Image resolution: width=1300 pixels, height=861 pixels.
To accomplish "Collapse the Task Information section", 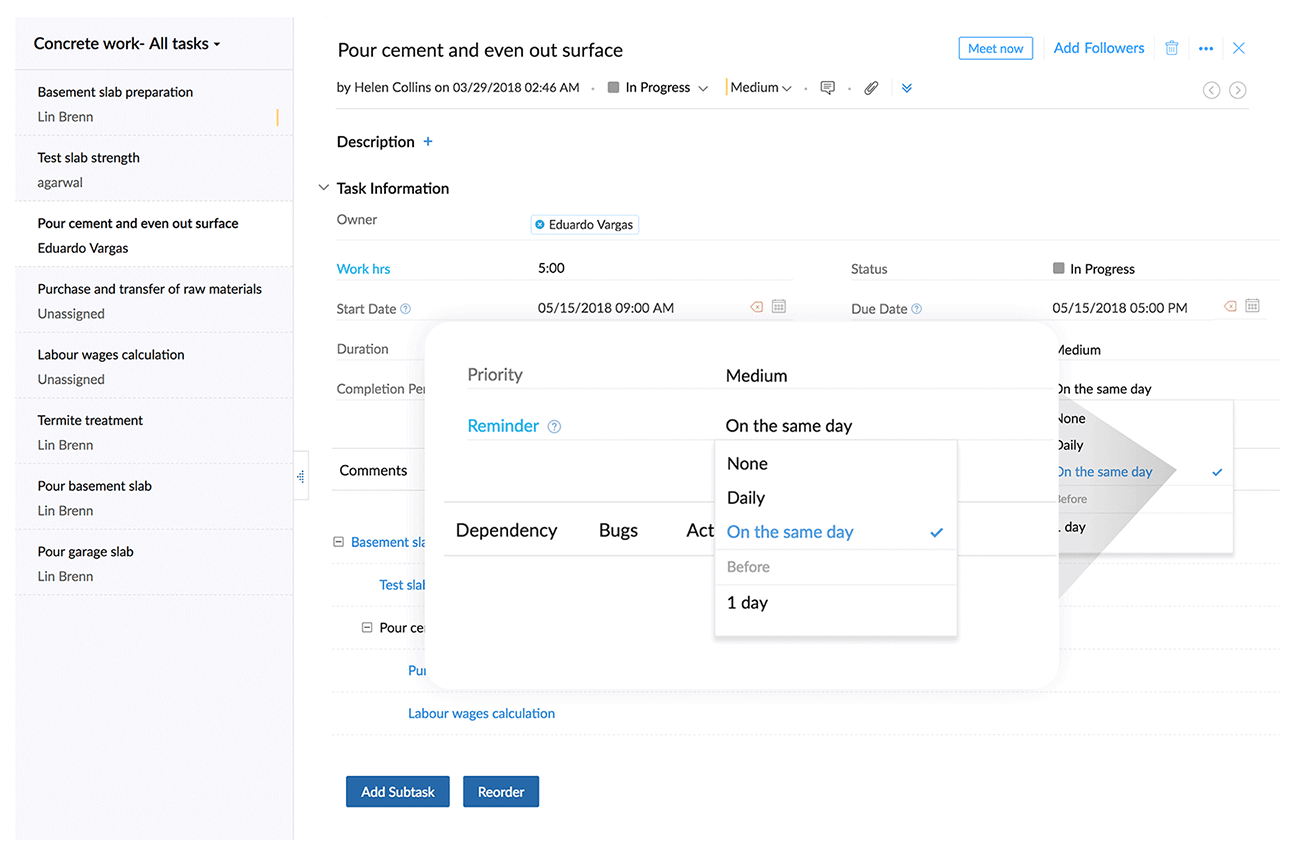I will click(323, 188).
